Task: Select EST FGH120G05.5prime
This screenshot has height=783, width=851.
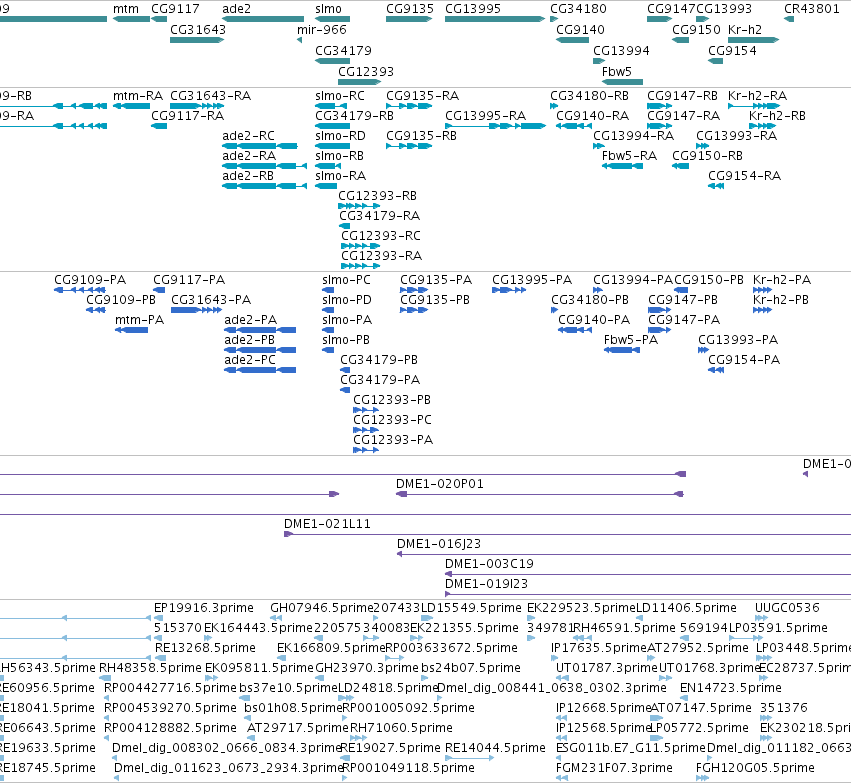Action: (x=702, y=778)
